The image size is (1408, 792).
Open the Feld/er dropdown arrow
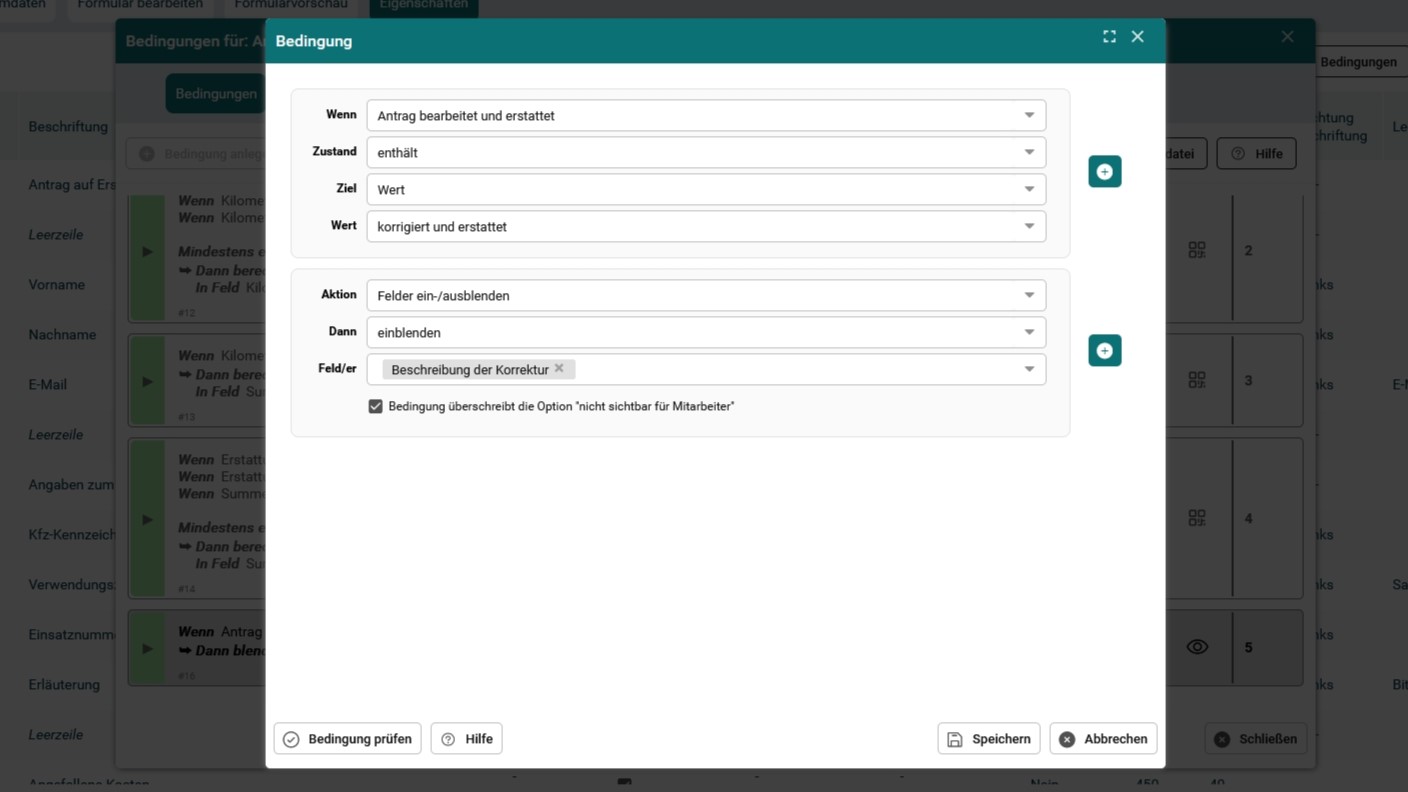[x=1029, y=370]
